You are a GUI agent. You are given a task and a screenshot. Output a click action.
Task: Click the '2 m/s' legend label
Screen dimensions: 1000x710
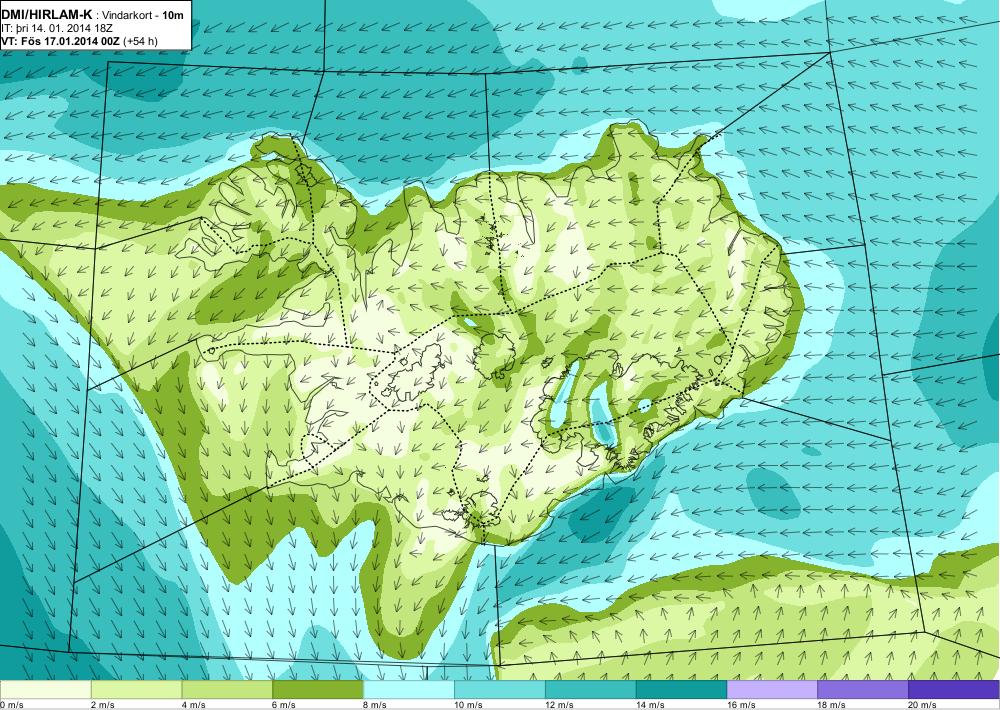pyautogui.click(x=103, y=705)
